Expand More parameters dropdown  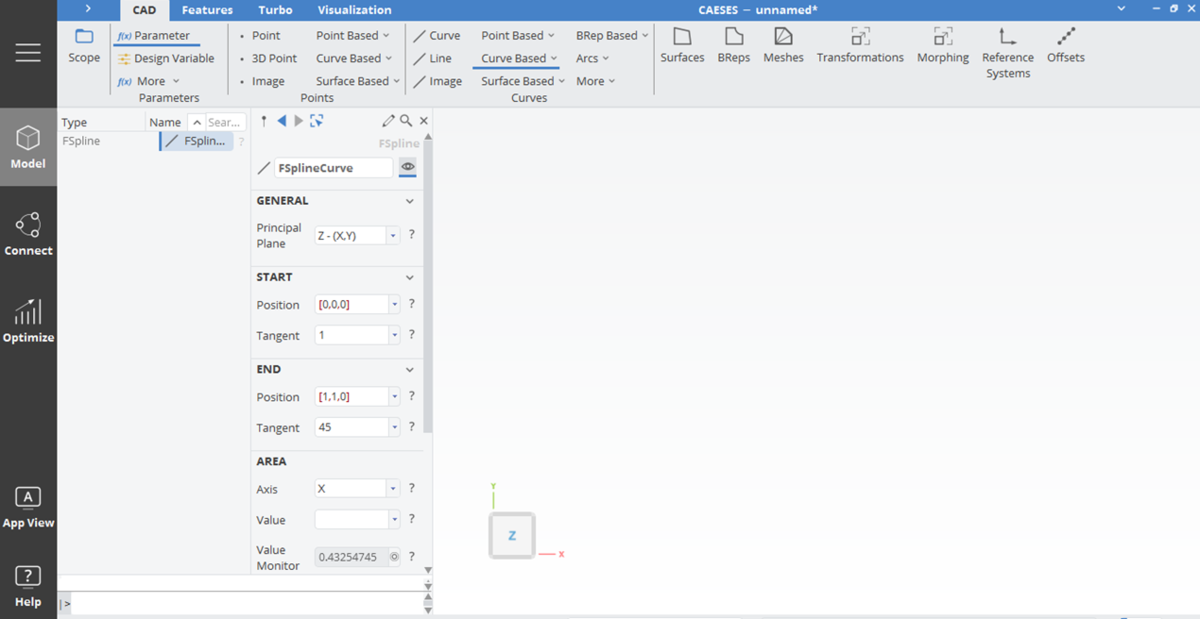click(150, 81)
